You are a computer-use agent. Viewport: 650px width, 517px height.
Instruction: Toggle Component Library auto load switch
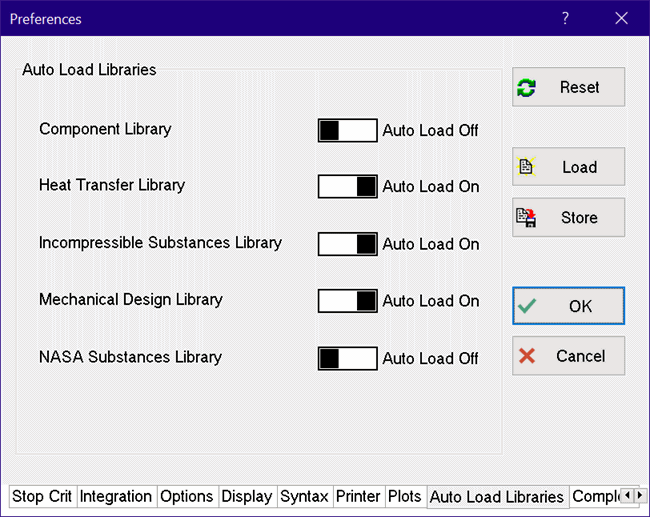pos(347,130)
